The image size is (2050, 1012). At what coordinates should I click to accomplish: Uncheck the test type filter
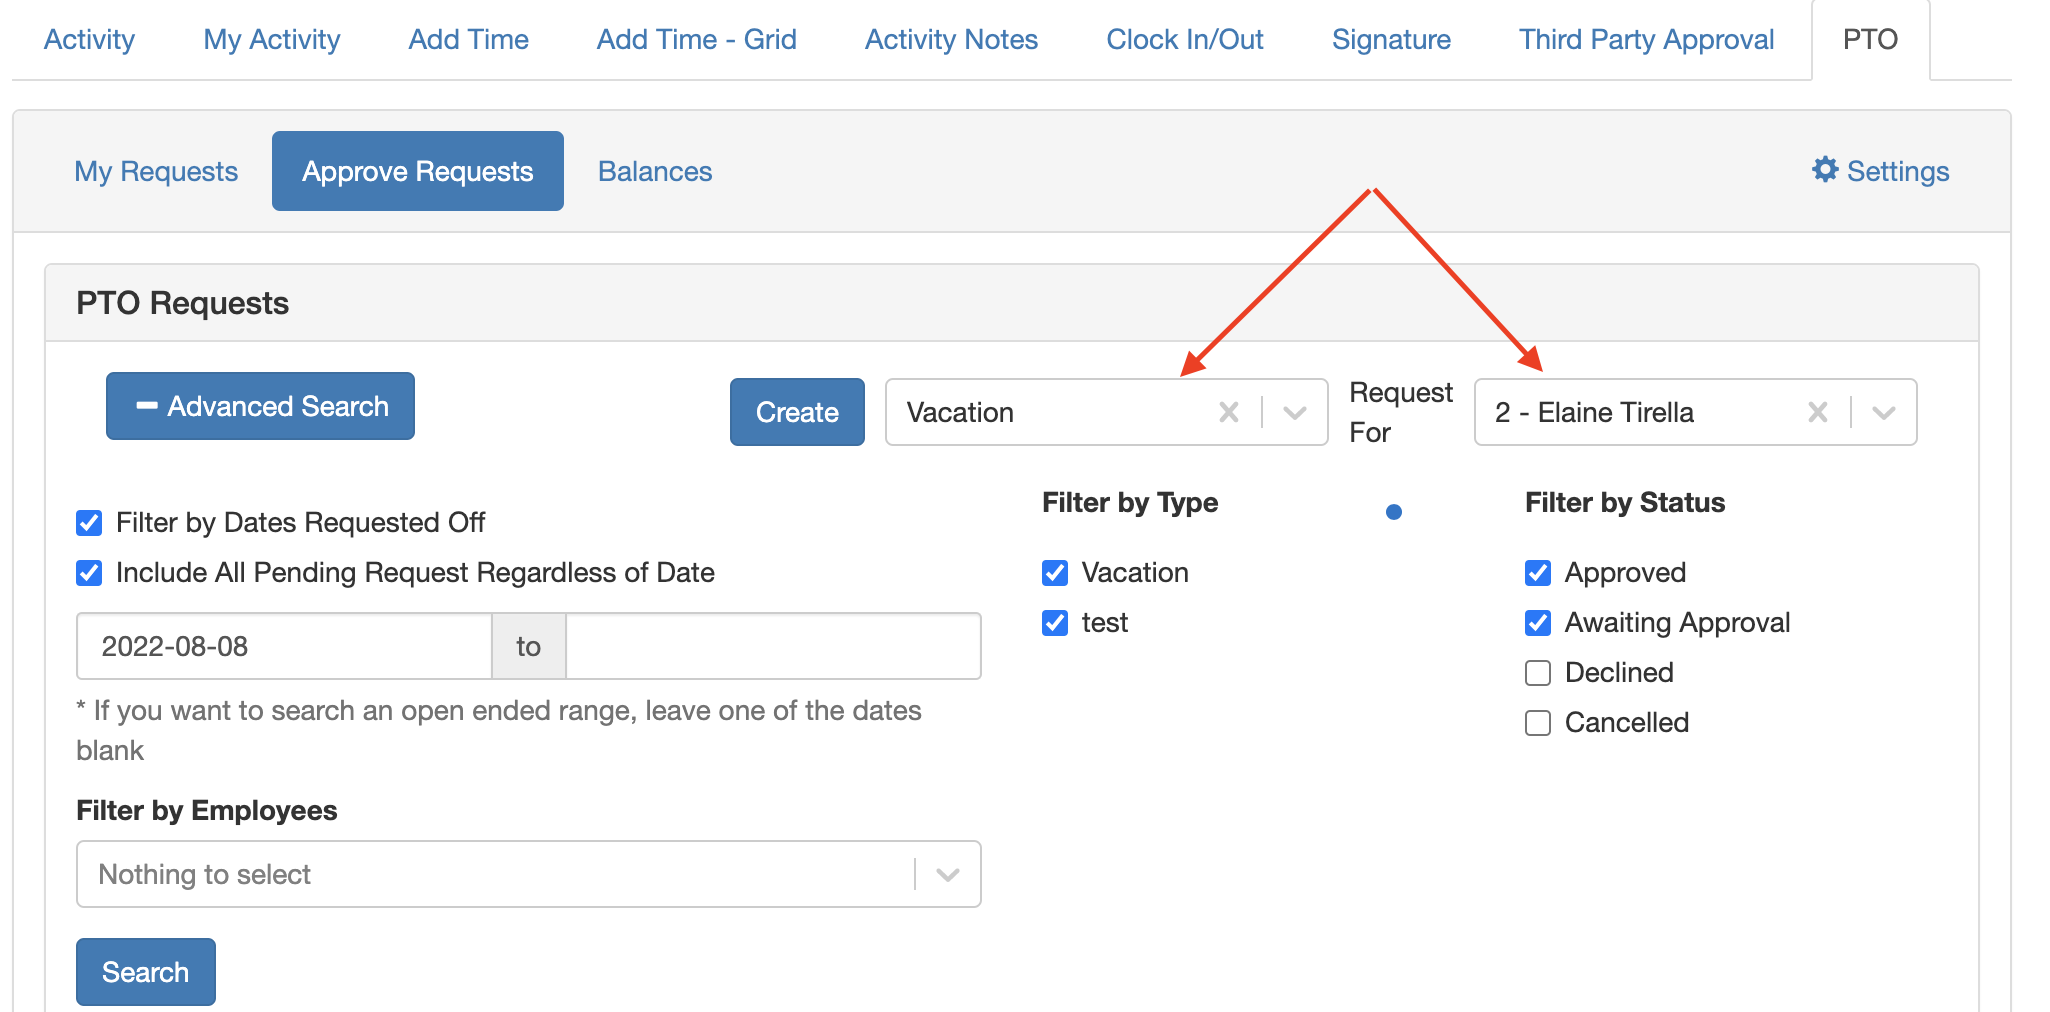point(1055,623)
